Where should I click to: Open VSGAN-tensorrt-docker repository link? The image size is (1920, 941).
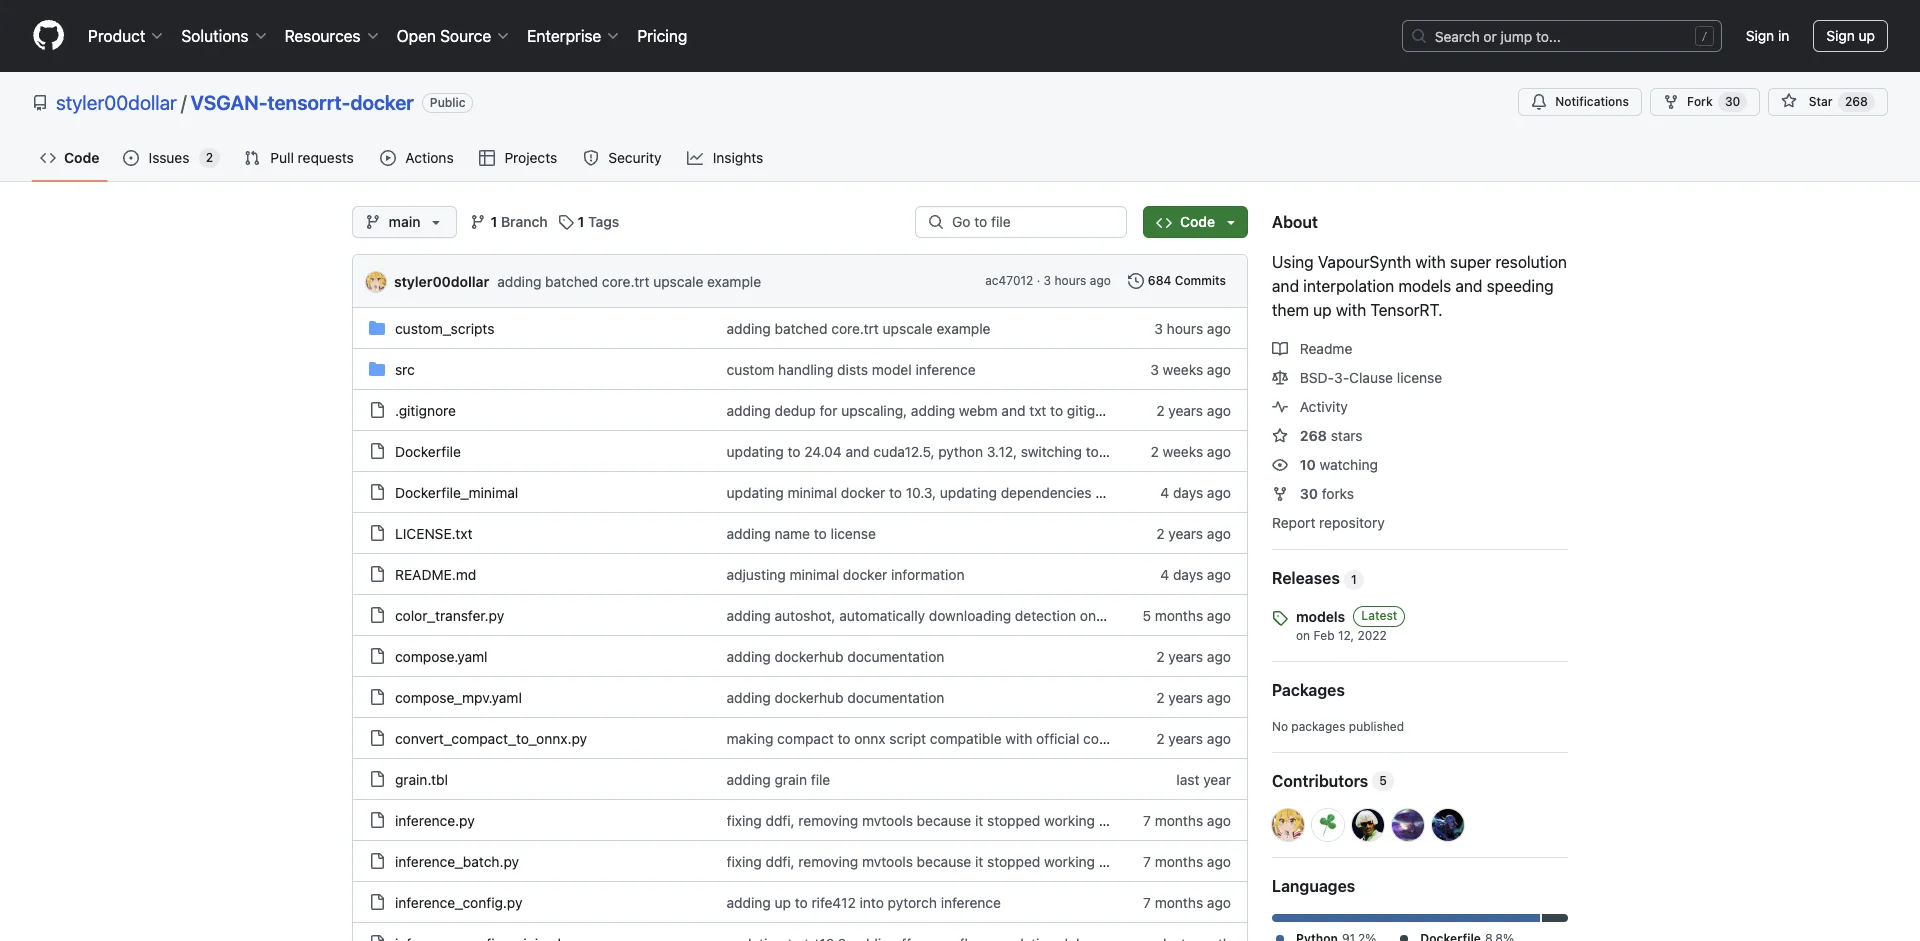pos(302,103)
